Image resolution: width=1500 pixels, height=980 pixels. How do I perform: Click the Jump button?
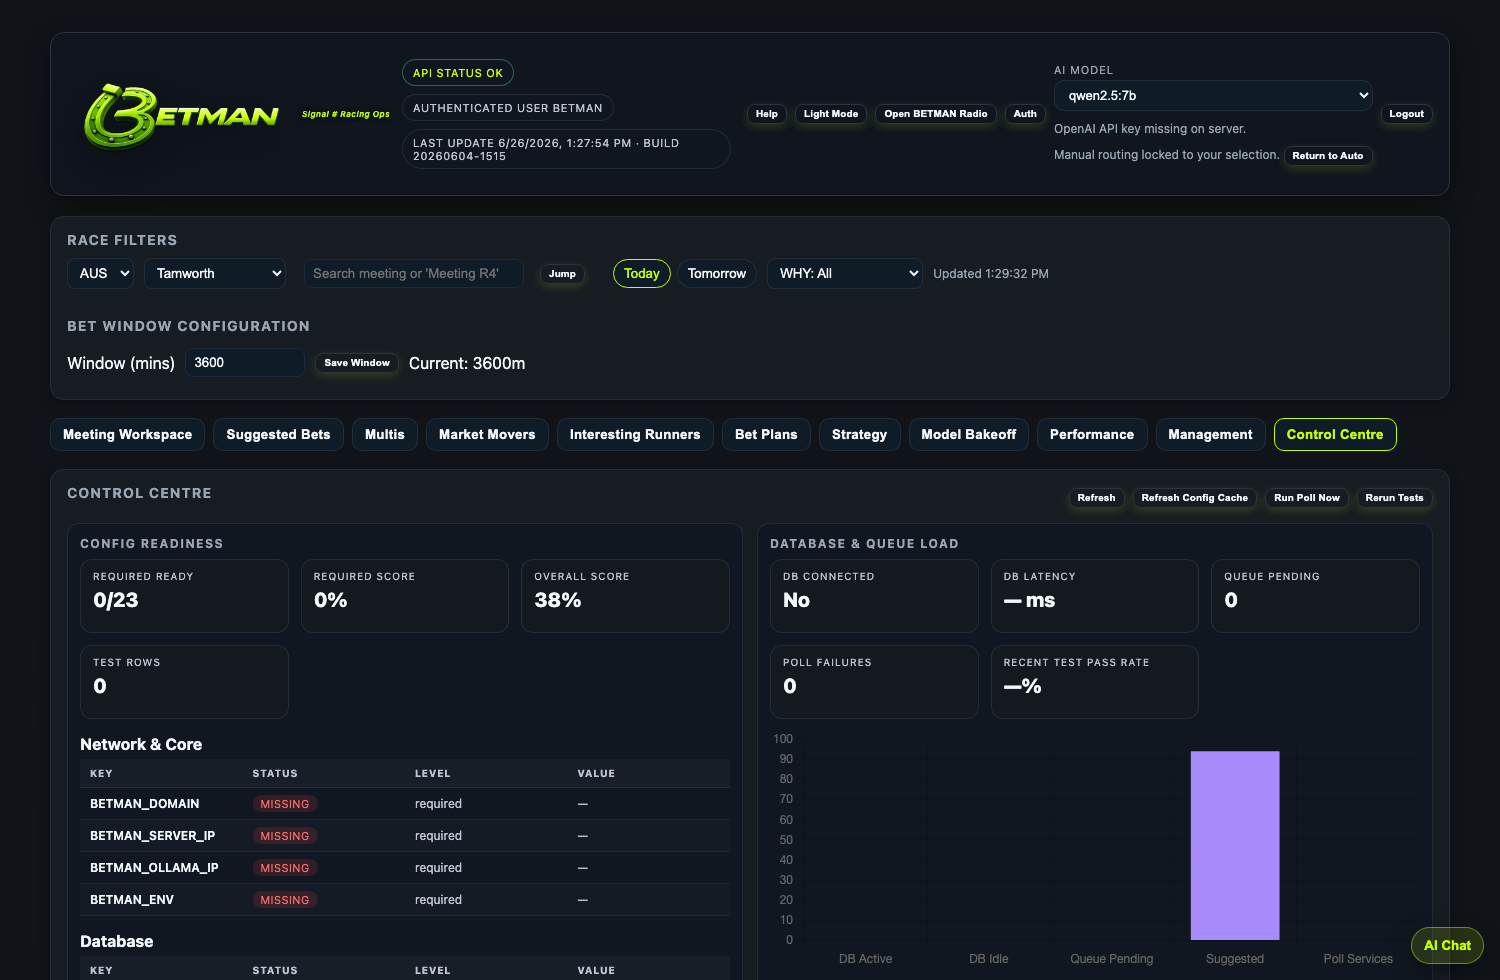click(562, 274)
